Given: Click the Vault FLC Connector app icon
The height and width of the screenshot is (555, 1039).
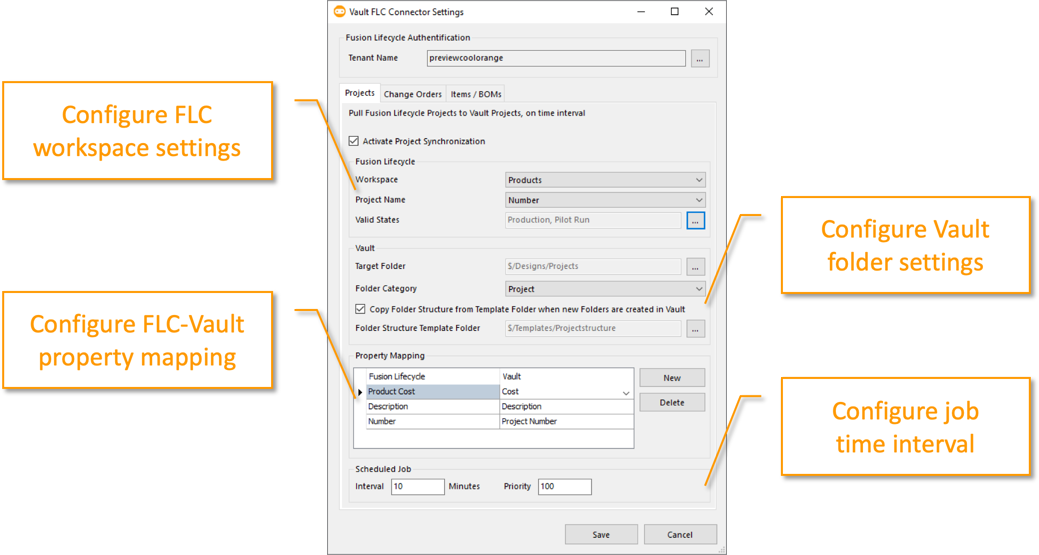Looking at the screenshot, I should (x=340, y=12).
